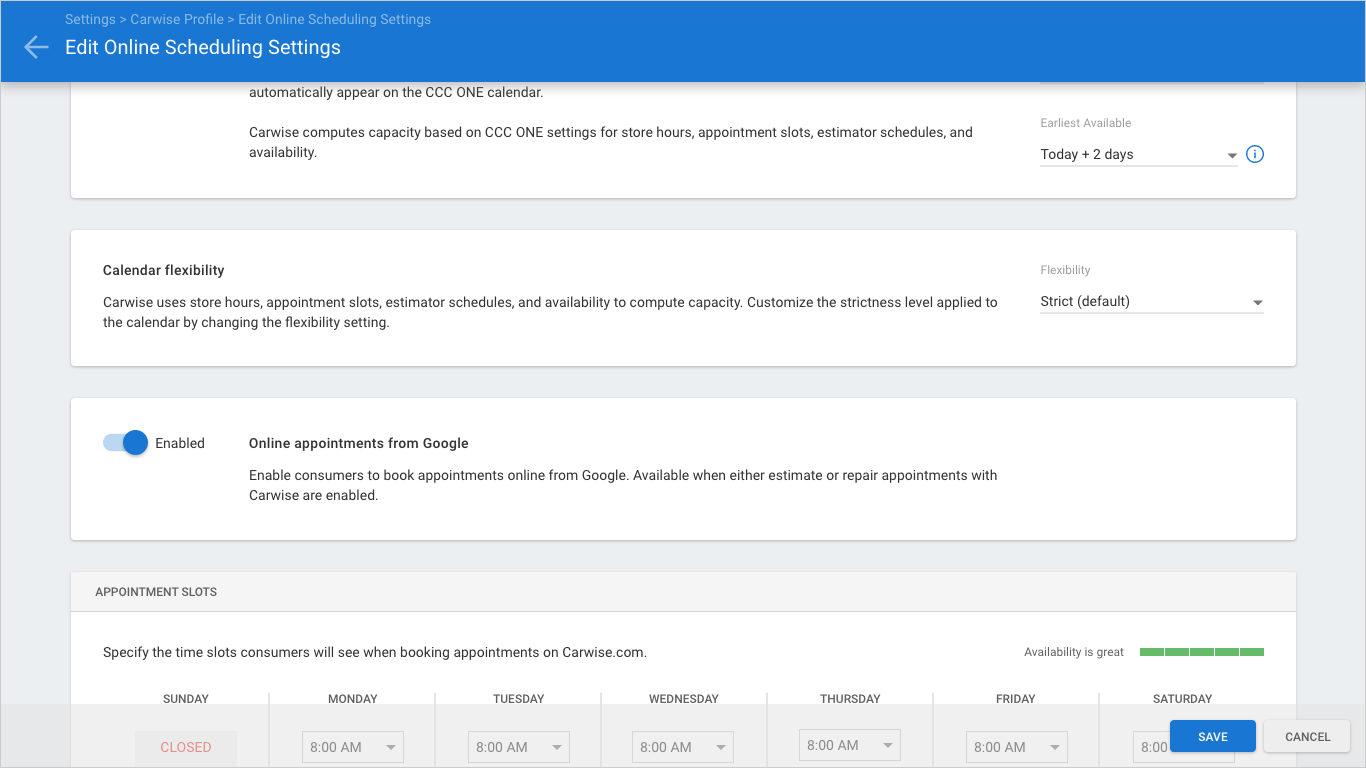Toggle Online appointments from Google switch
The width and height of the screenshot is (1366, 768).
pyautogui.click(x=126, y=443)
